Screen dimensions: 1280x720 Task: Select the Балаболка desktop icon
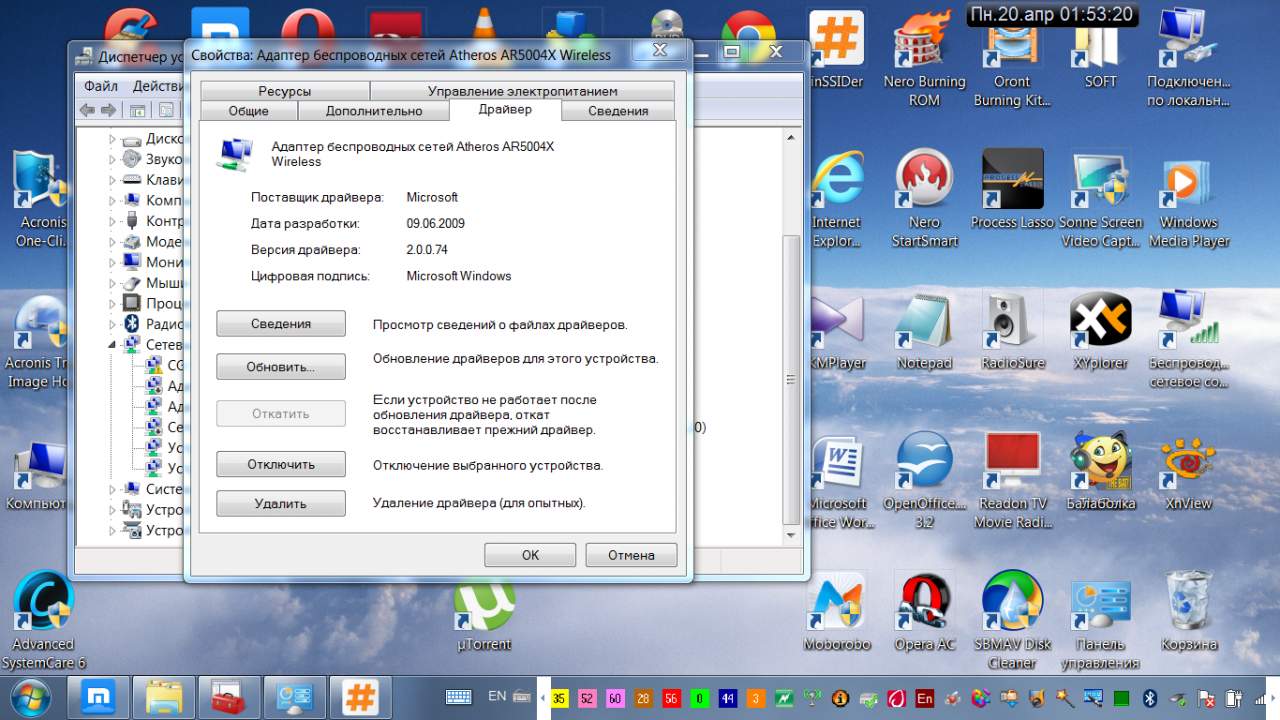(x=1100, y=472)
